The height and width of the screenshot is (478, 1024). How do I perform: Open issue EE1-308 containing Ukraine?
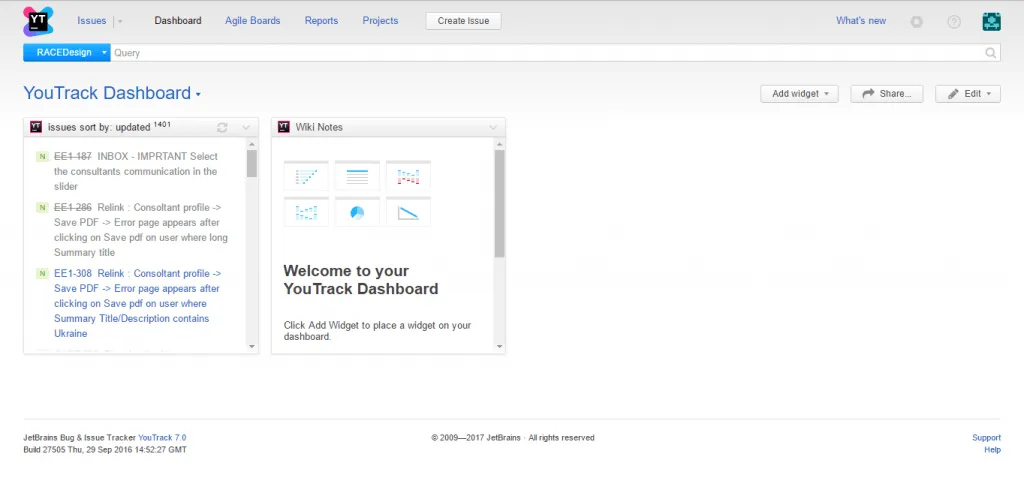(x=137, y=304)
